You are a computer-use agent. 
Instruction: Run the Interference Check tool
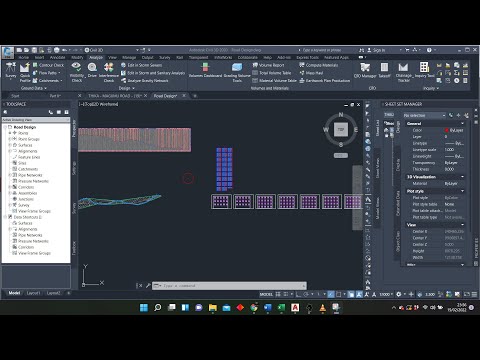(x=109, y=72)
